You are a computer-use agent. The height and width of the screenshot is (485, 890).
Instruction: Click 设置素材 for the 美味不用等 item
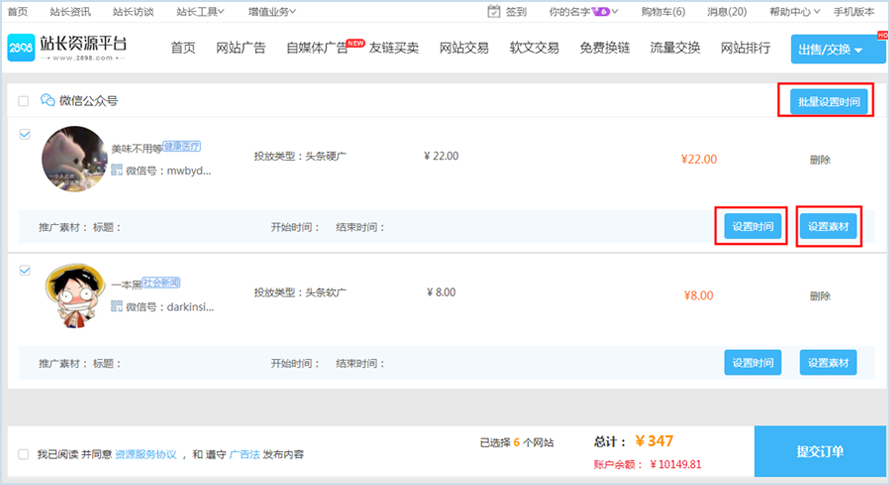coord(828,226)
